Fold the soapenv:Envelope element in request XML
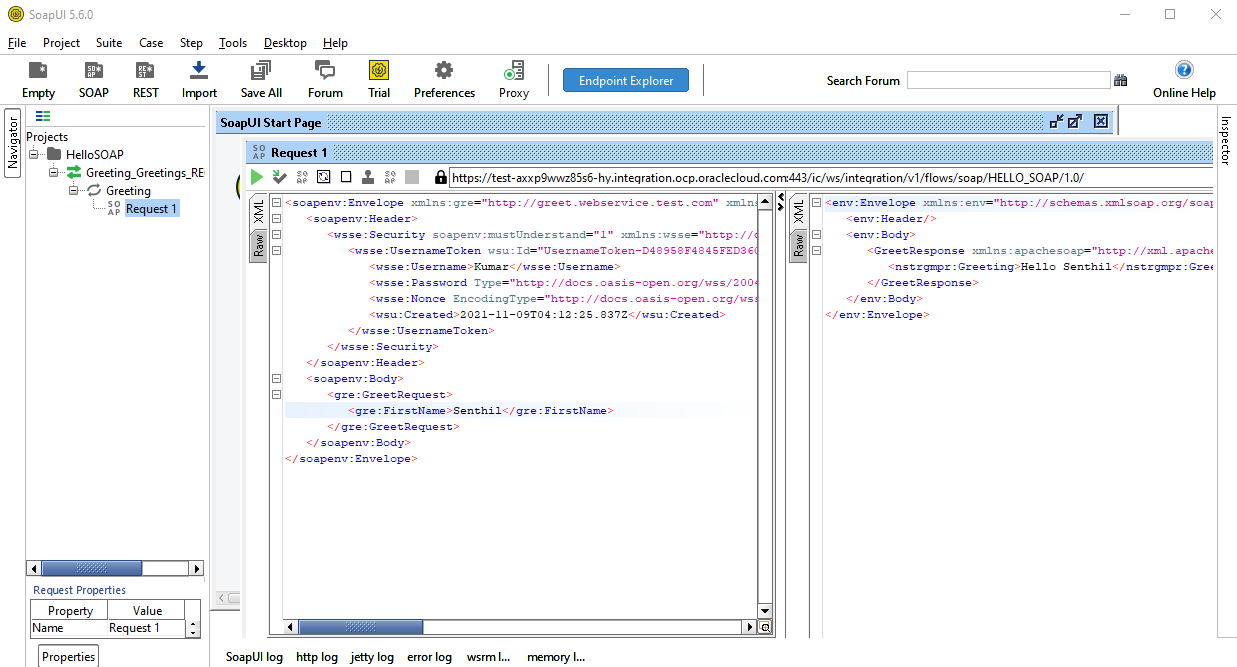The width and height of the screenshot is (1237, 667). point(276,203)
